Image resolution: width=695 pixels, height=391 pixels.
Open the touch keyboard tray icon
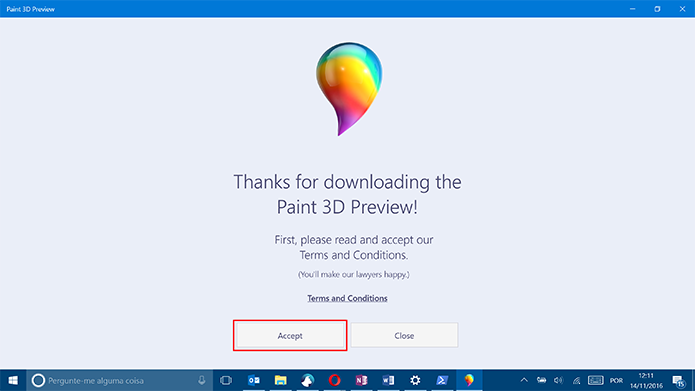point(595,380)
